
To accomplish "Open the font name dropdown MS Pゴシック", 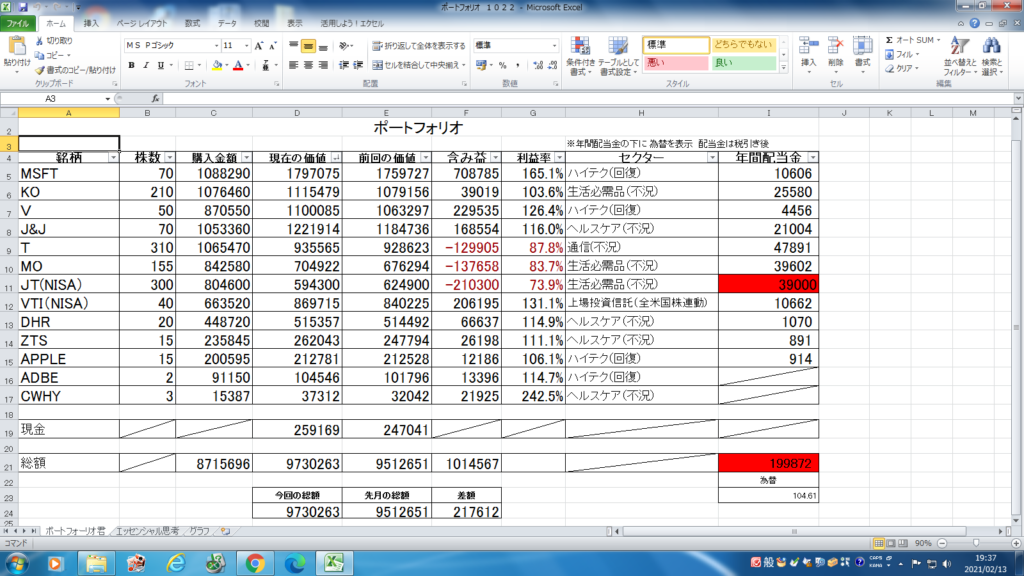I will coord(216,46).
